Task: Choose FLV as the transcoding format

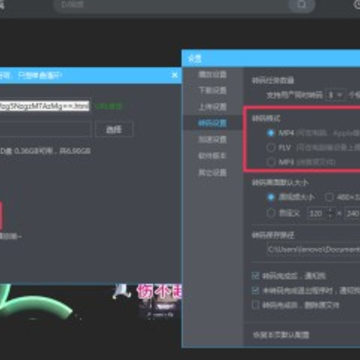Action: [x=270, y=147]
